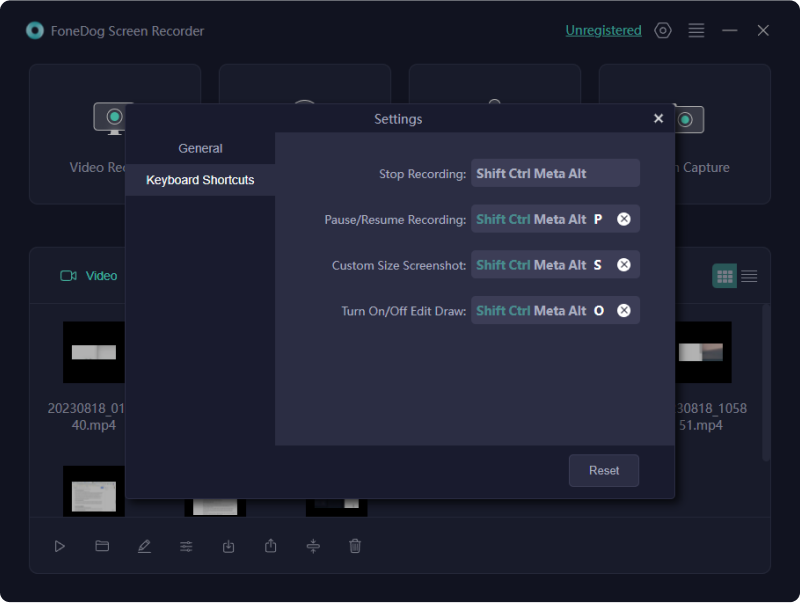The width and height of the screenshot is (800, 603).
Task: Clear the Custom Size Screenshot shortcut
Action: pyautogui.click(x=624, y=265)
